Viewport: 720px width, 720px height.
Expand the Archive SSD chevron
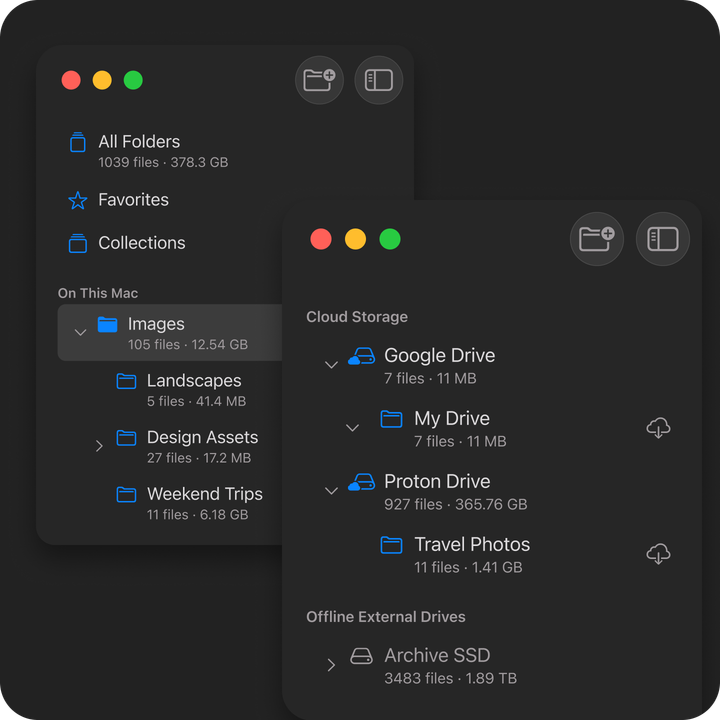pos(331,665)
